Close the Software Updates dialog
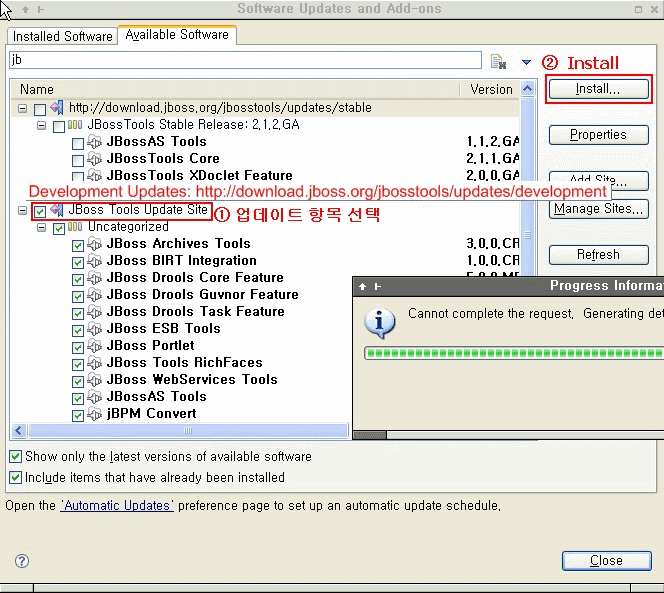 point(606,561)
